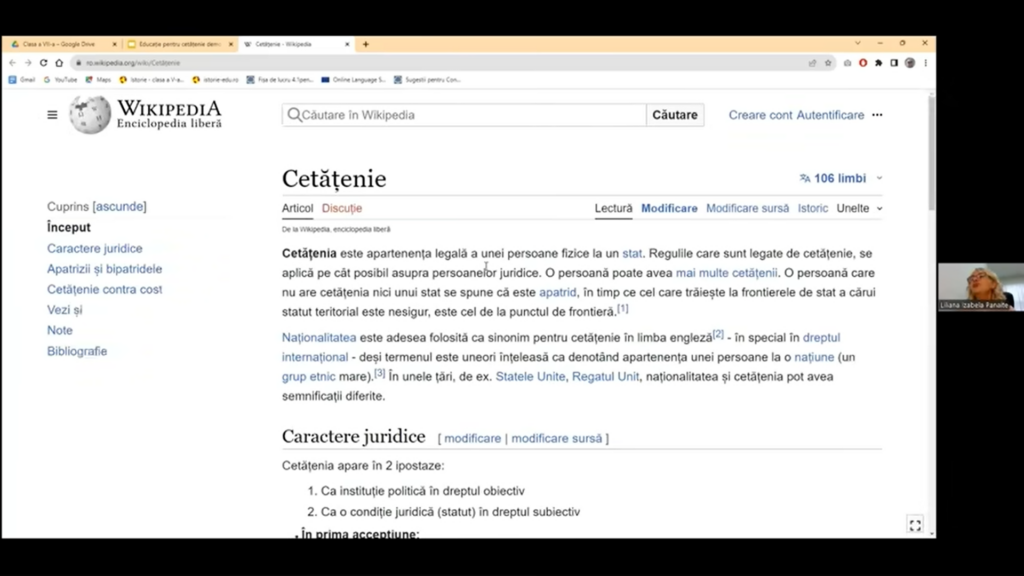Open the browser side panel icon
Viewport: 1024px width, 576px height.
[894, 63]
